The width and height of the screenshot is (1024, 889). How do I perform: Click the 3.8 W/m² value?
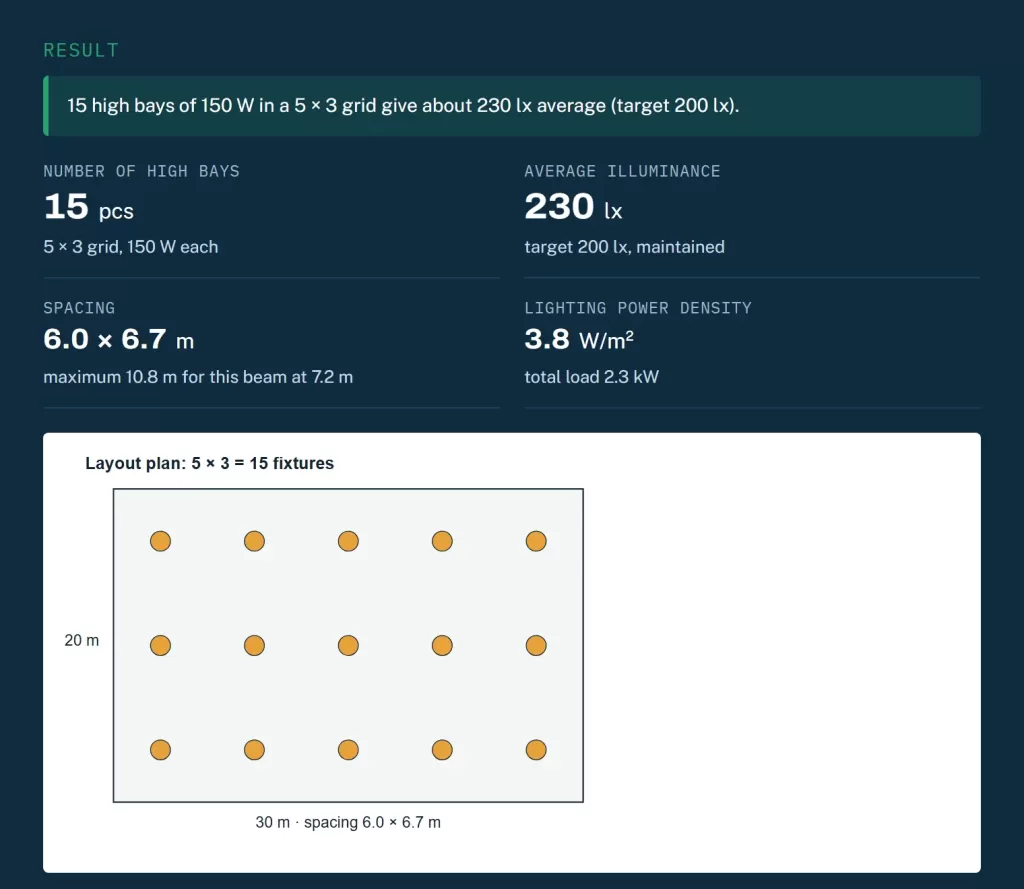[x=579, y=340]
